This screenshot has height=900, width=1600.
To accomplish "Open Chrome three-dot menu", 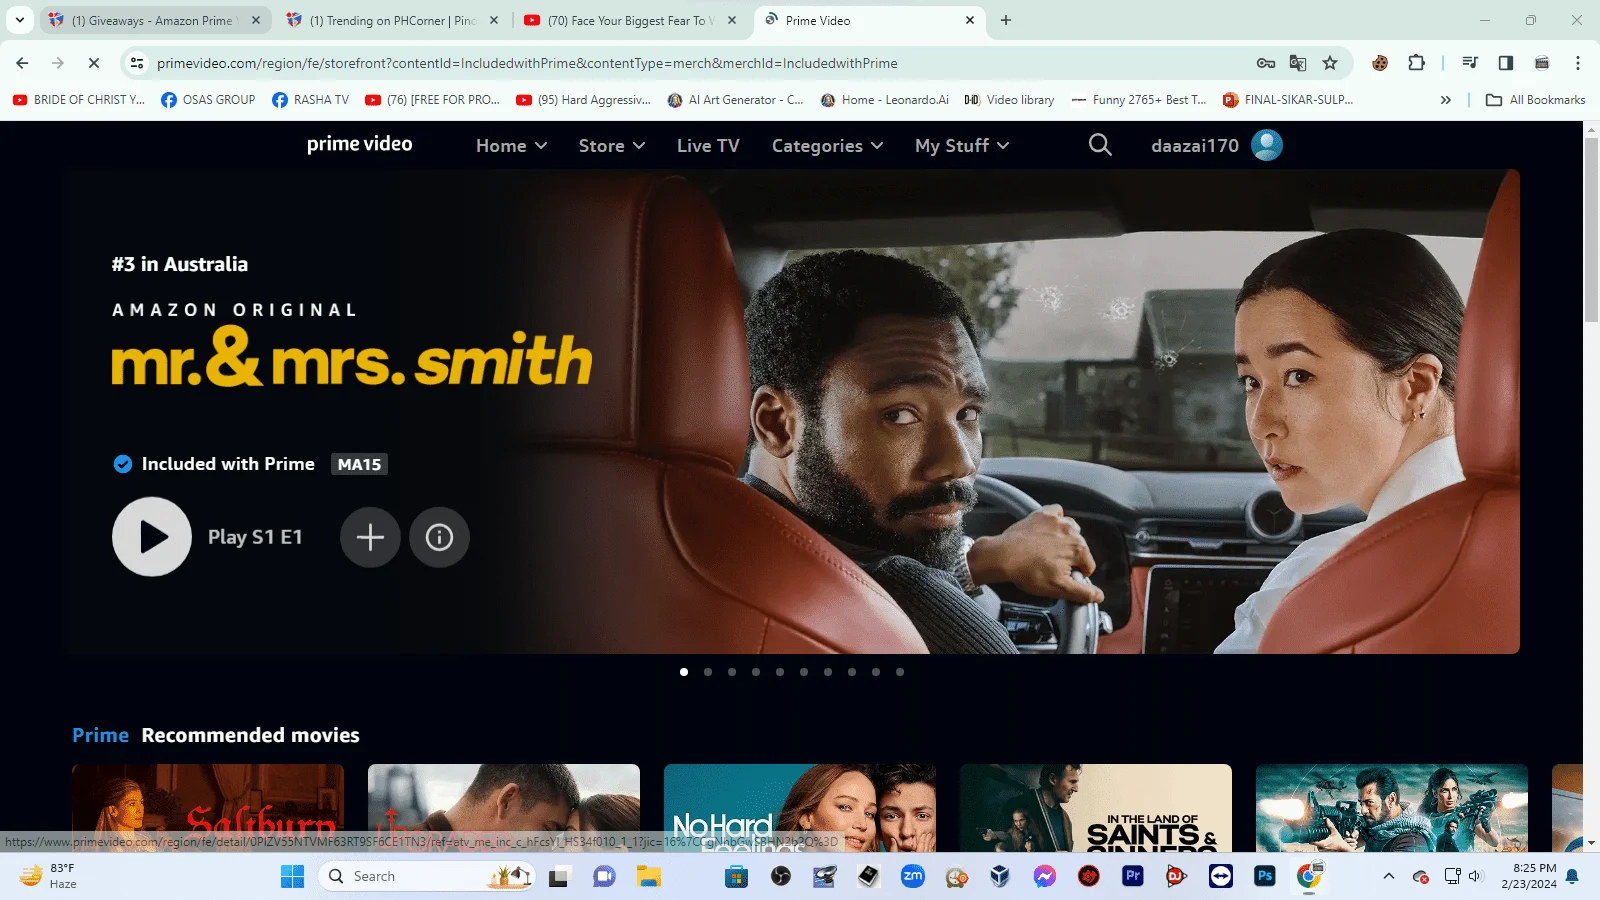I will coord(1578,63).
